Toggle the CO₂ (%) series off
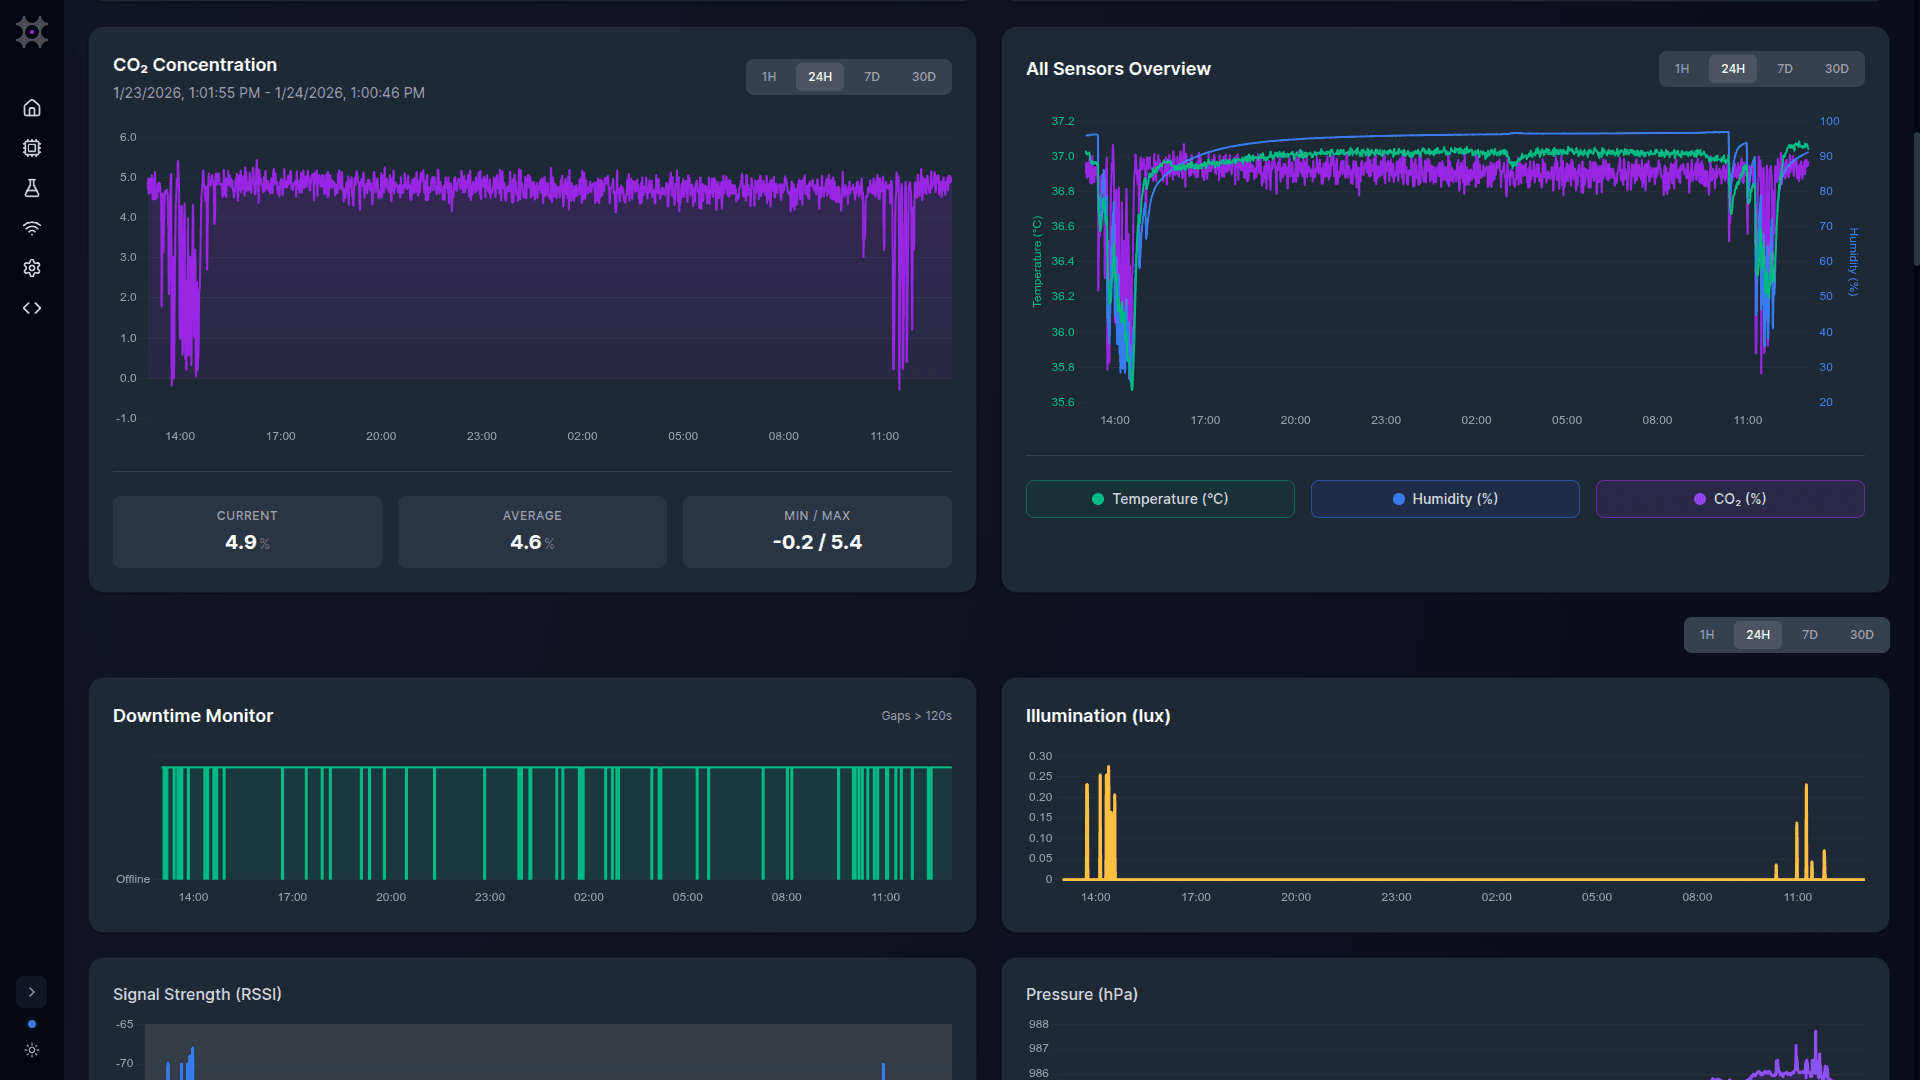The height and width of the screenshot is (1080, 1920). 1730,498
